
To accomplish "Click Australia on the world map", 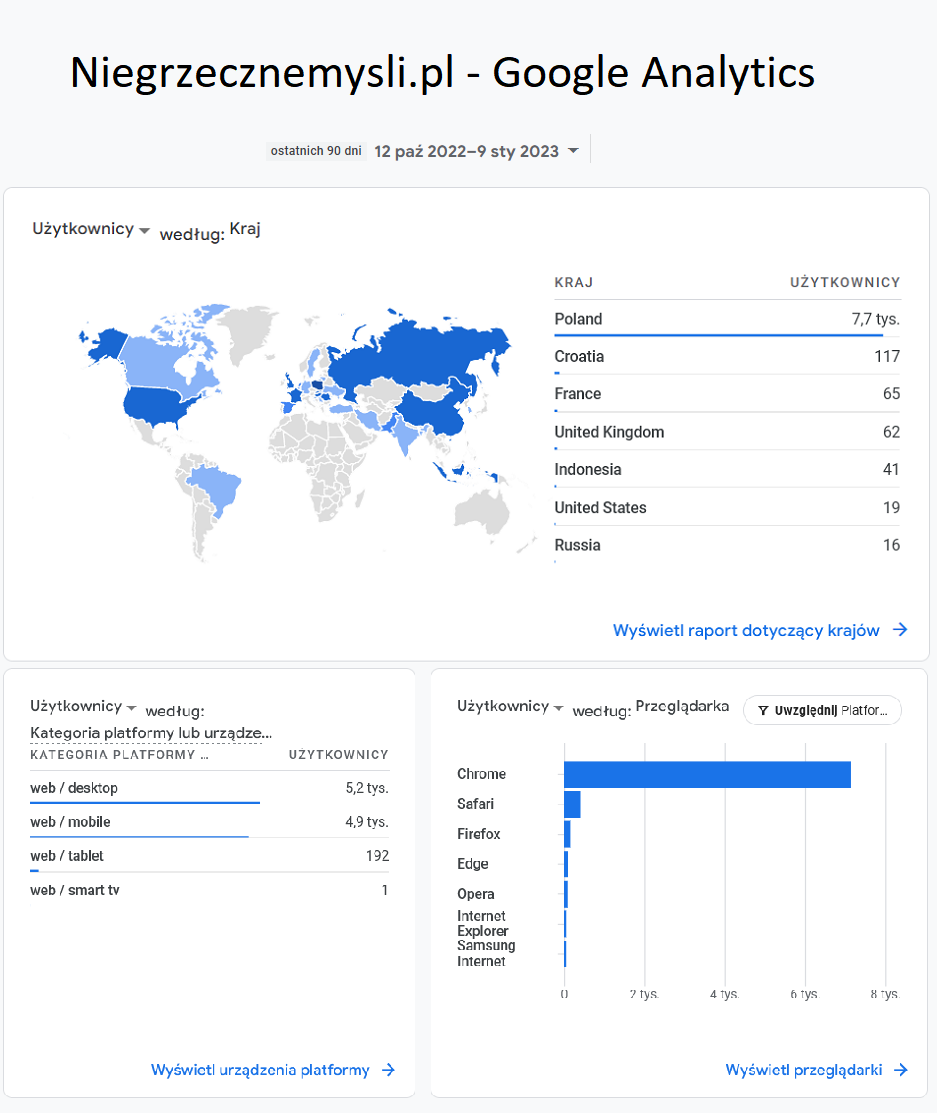I will coord(481,511).
